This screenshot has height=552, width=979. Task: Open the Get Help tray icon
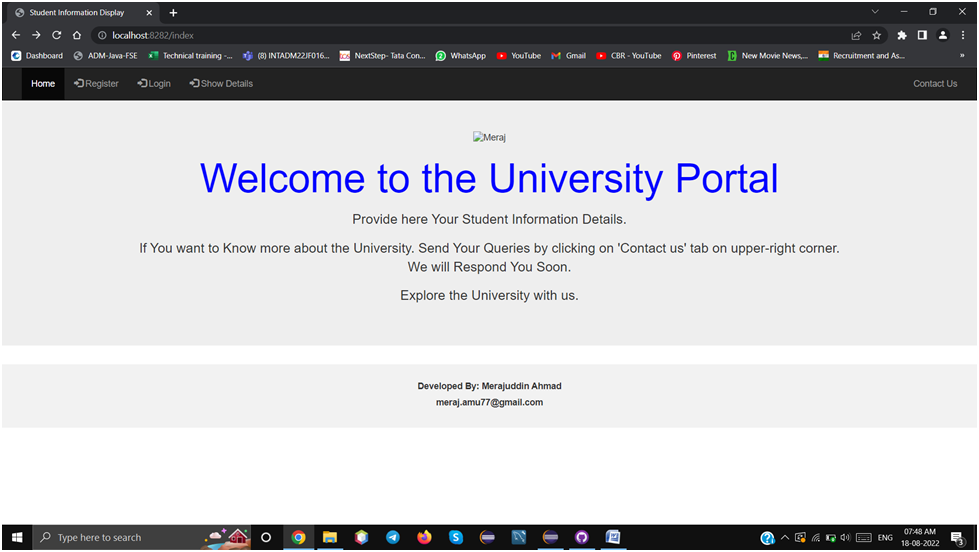click(767, 538)
